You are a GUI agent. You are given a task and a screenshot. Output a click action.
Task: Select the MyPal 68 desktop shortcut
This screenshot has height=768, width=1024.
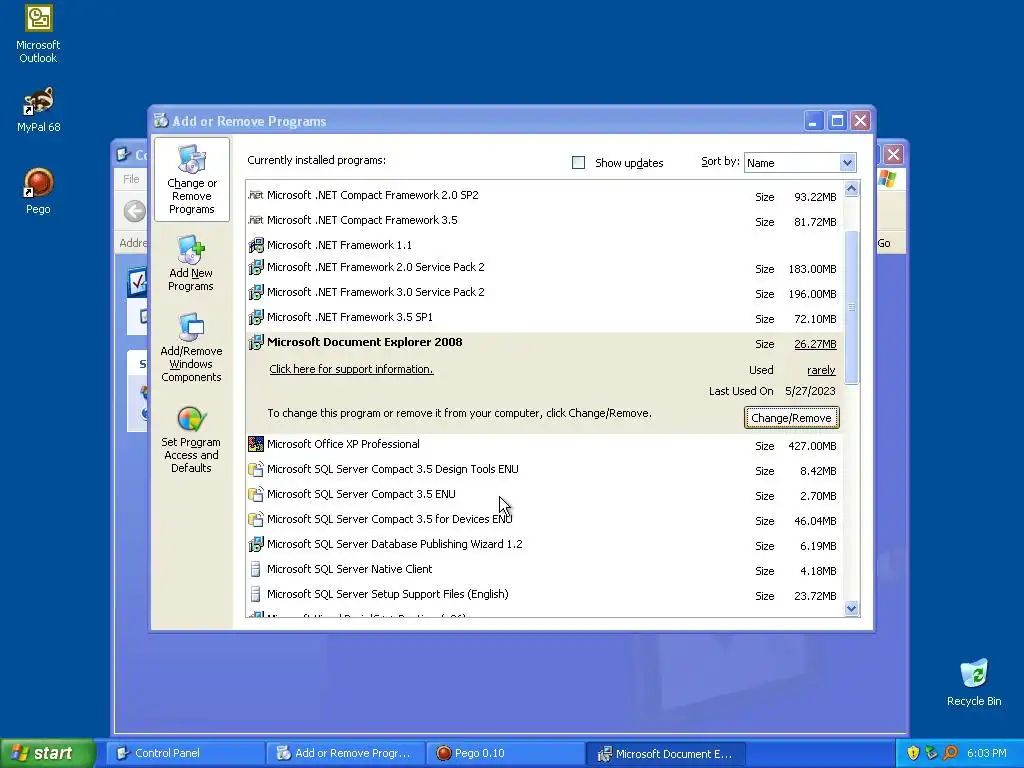(38, 109)
